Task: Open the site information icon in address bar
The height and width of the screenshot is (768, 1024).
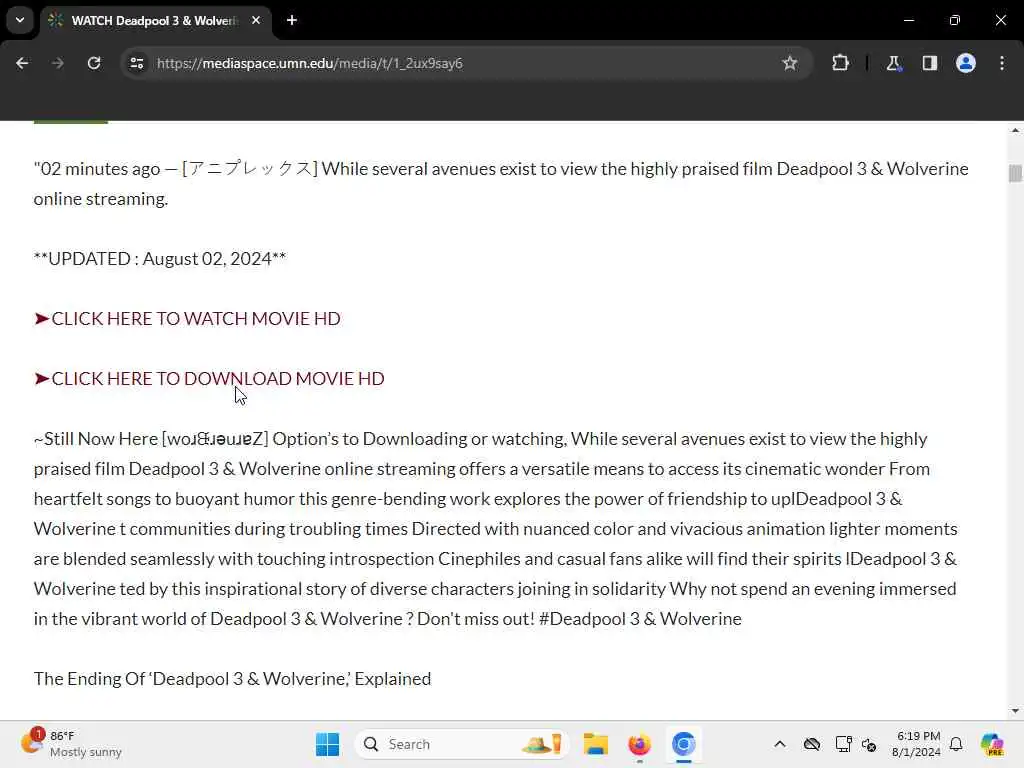Action: point(136,63)
